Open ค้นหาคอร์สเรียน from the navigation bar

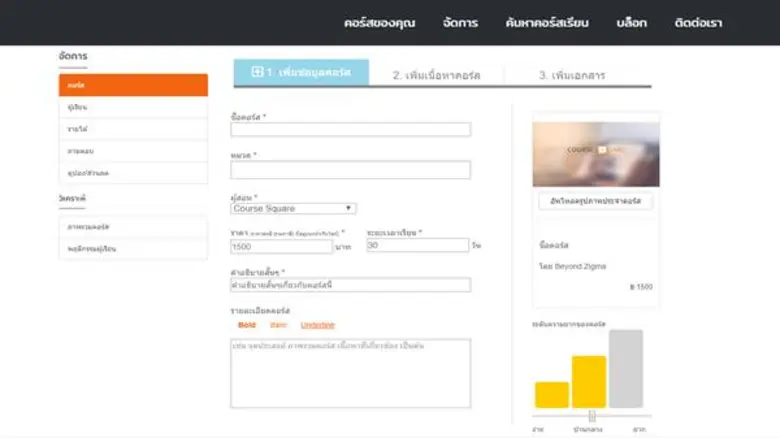547,23
